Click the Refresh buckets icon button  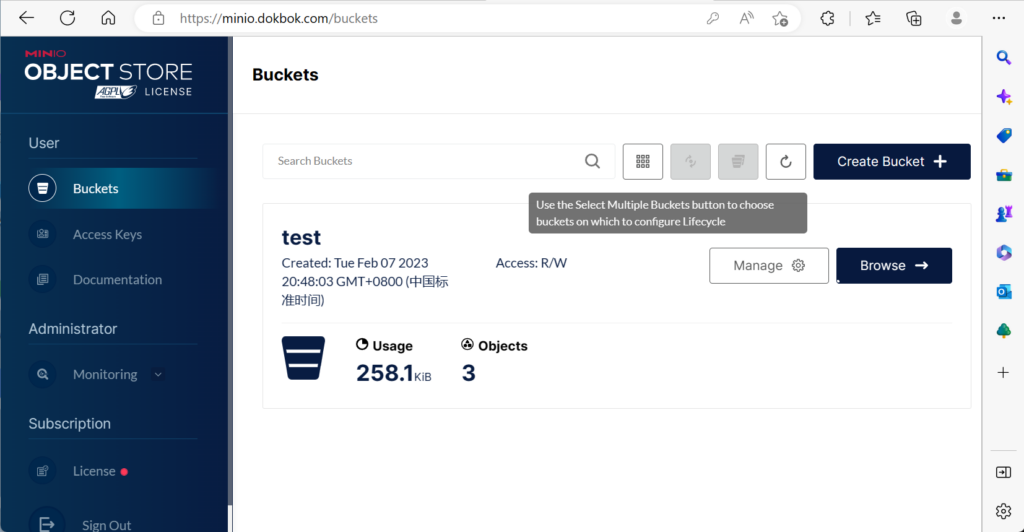(785, 161)
